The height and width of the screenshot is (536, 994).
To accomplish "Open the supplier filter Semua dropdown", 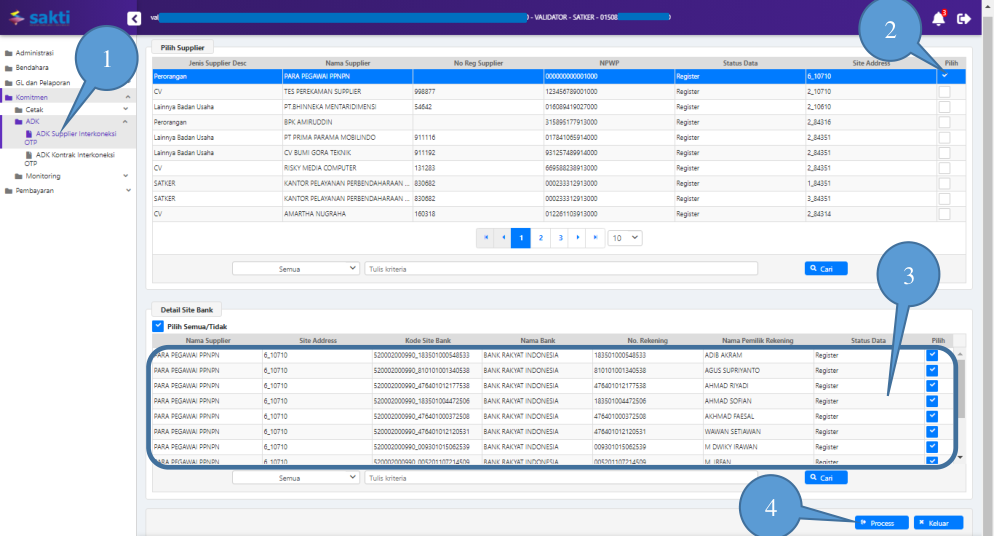I will tap(295, 268).
